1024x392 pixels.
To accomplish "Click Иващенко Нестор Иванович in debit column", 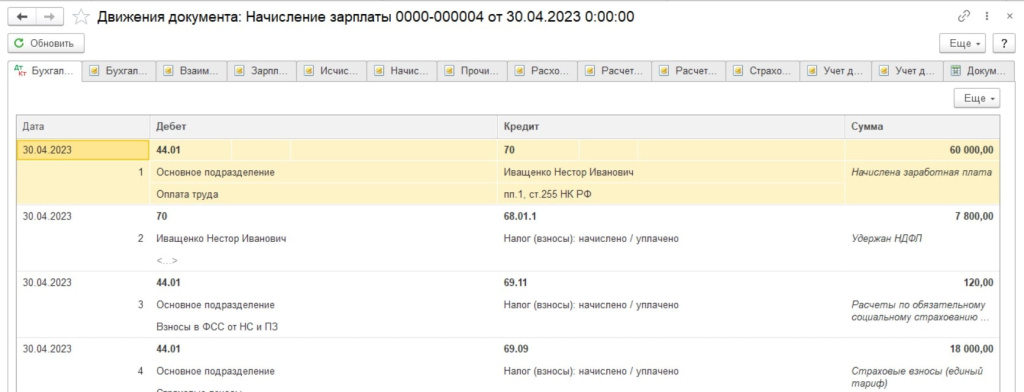I will click(221, 239).
